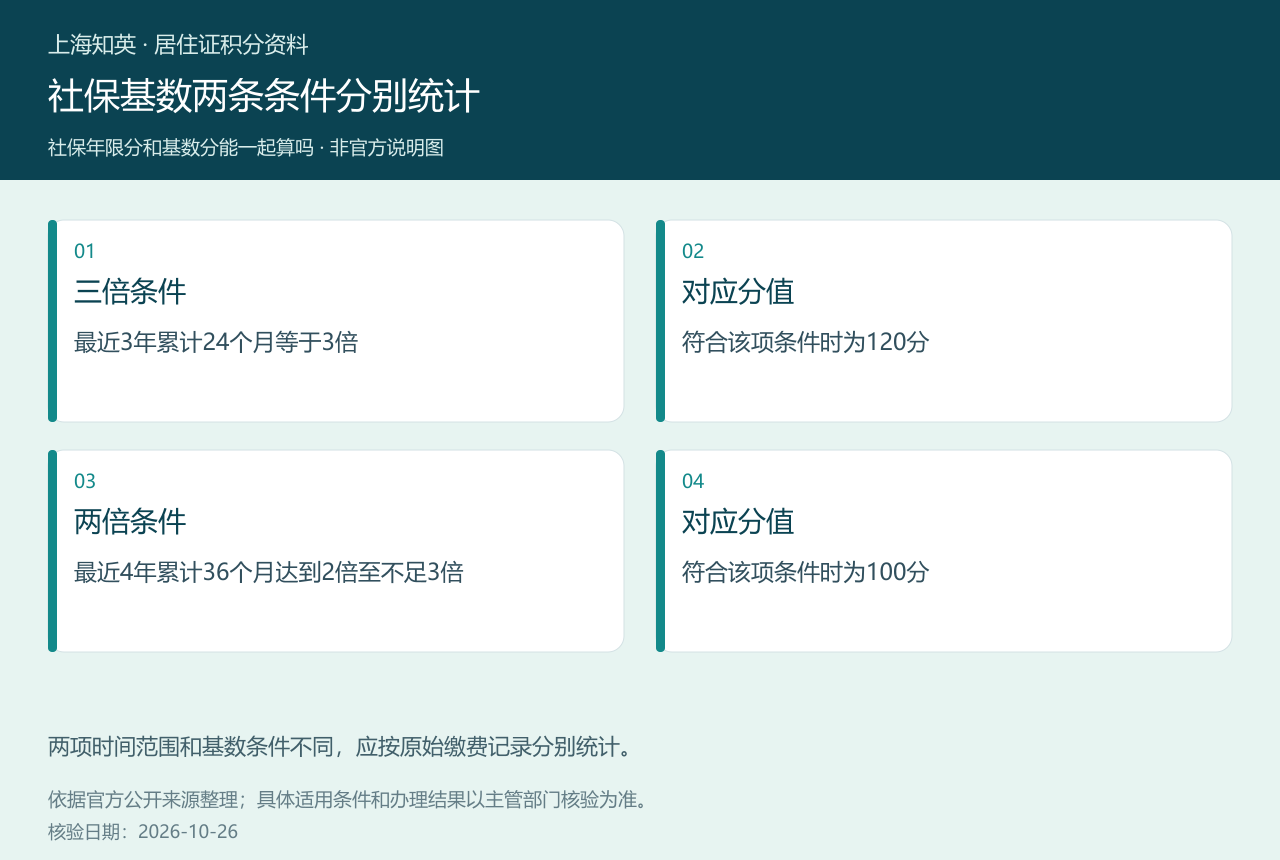Click the header line "上海知英 · 居住证积分资料"
Image resolution: width=1280 pixels, height=860 pixels.
[x=178, y=45]
